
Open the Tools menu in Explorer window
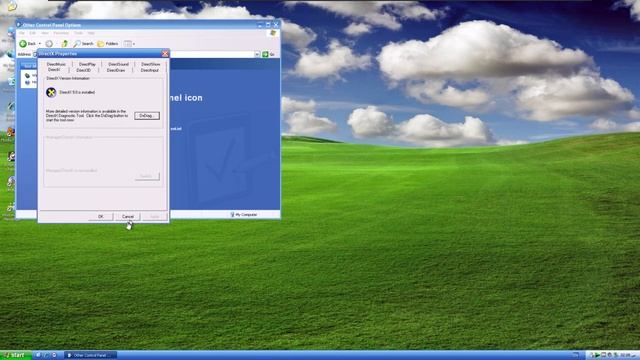pos(78,33)
